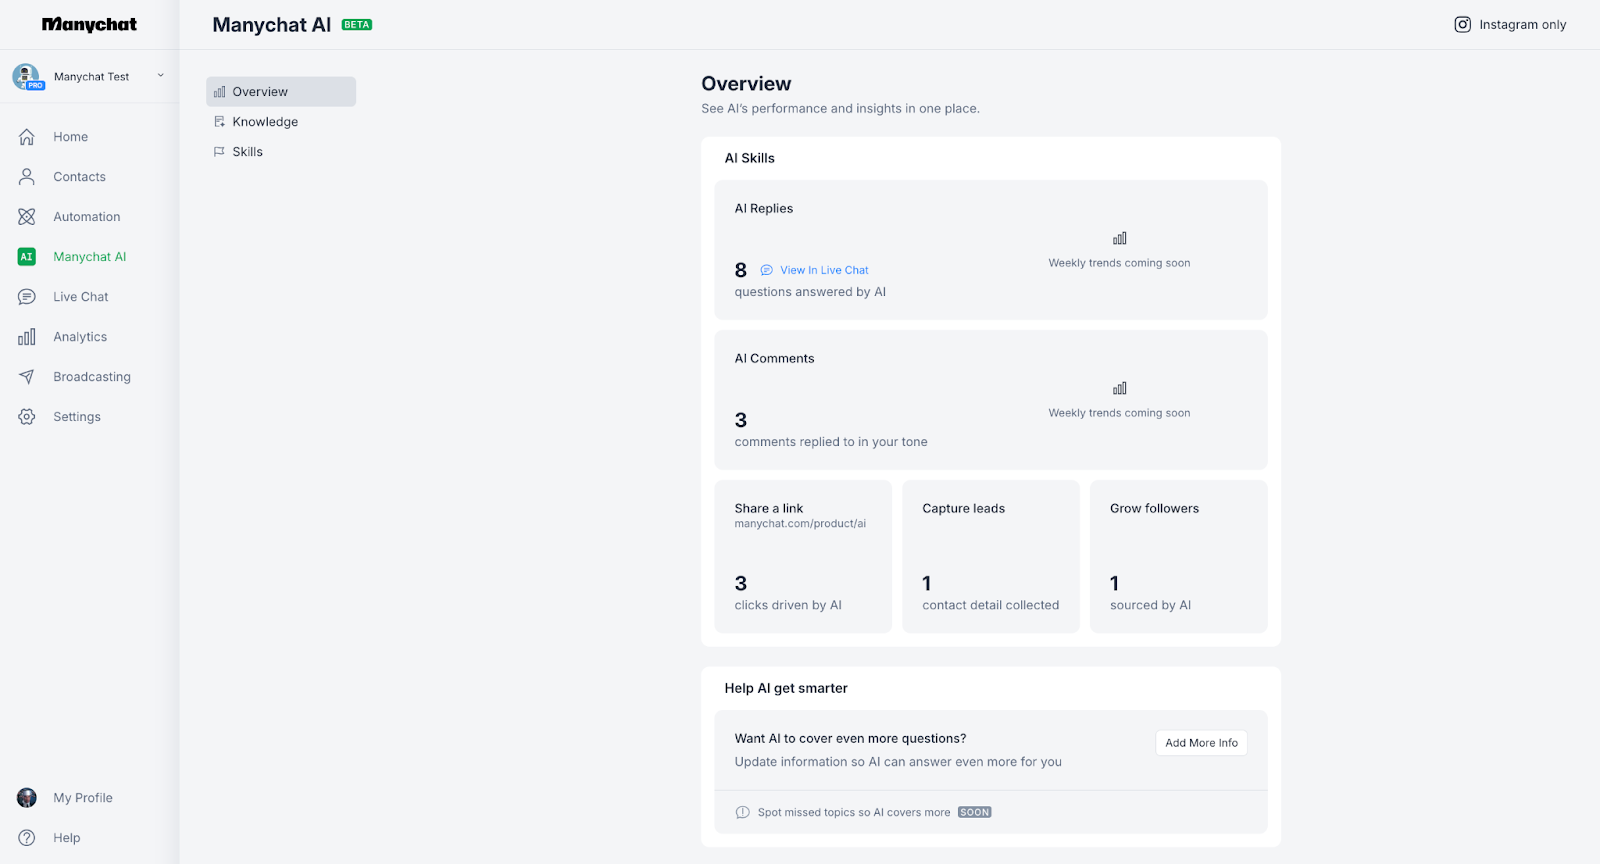Click the Manychat AI green icon
This screenshot has width=1600, height=864.
point(27,257)
